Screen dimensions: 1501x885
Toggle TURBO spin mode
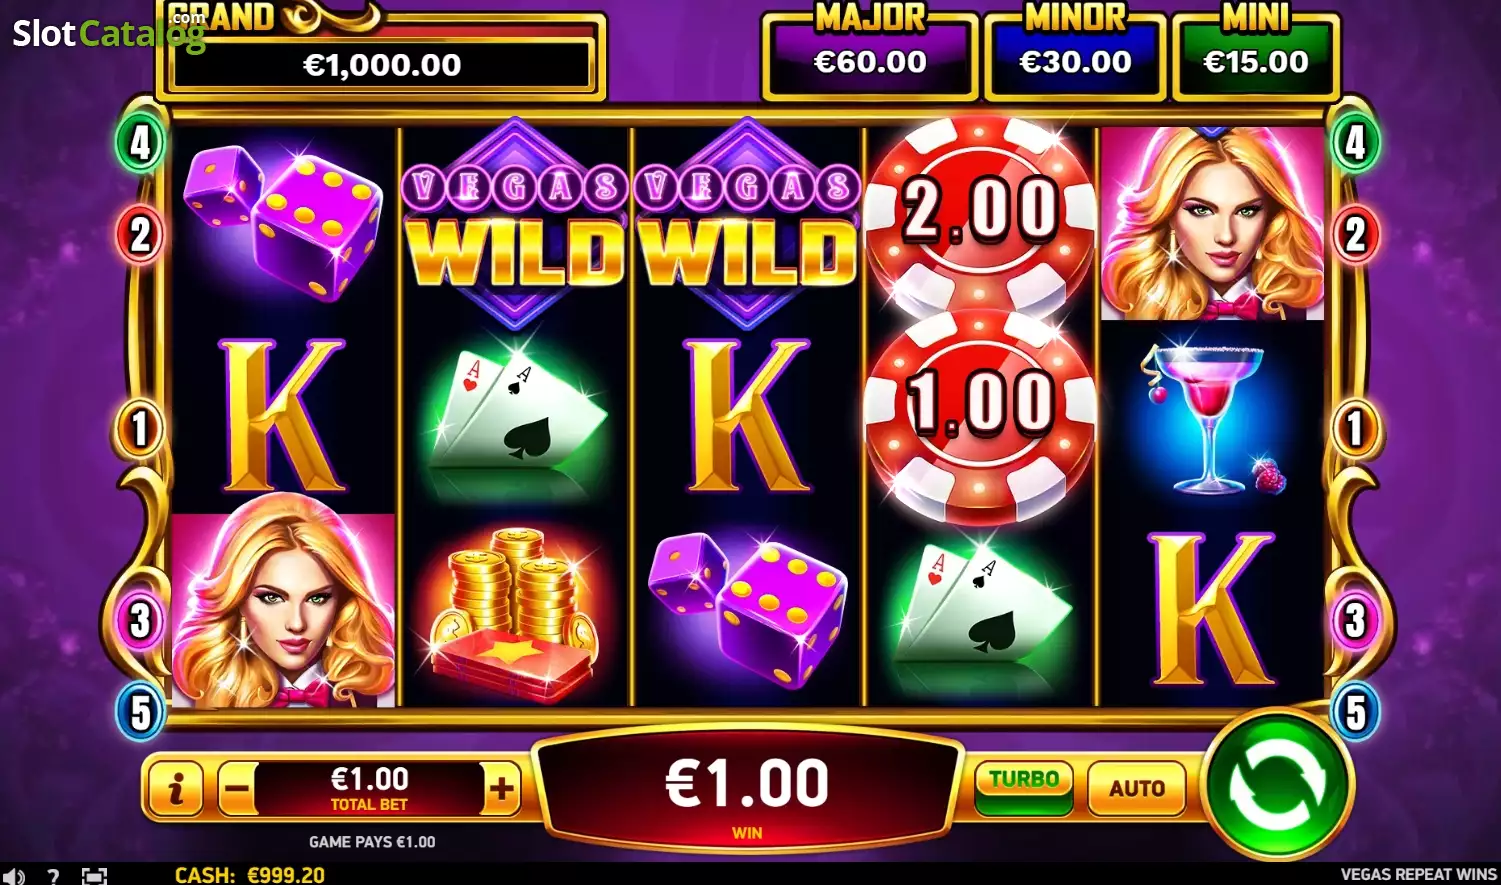1024,787
